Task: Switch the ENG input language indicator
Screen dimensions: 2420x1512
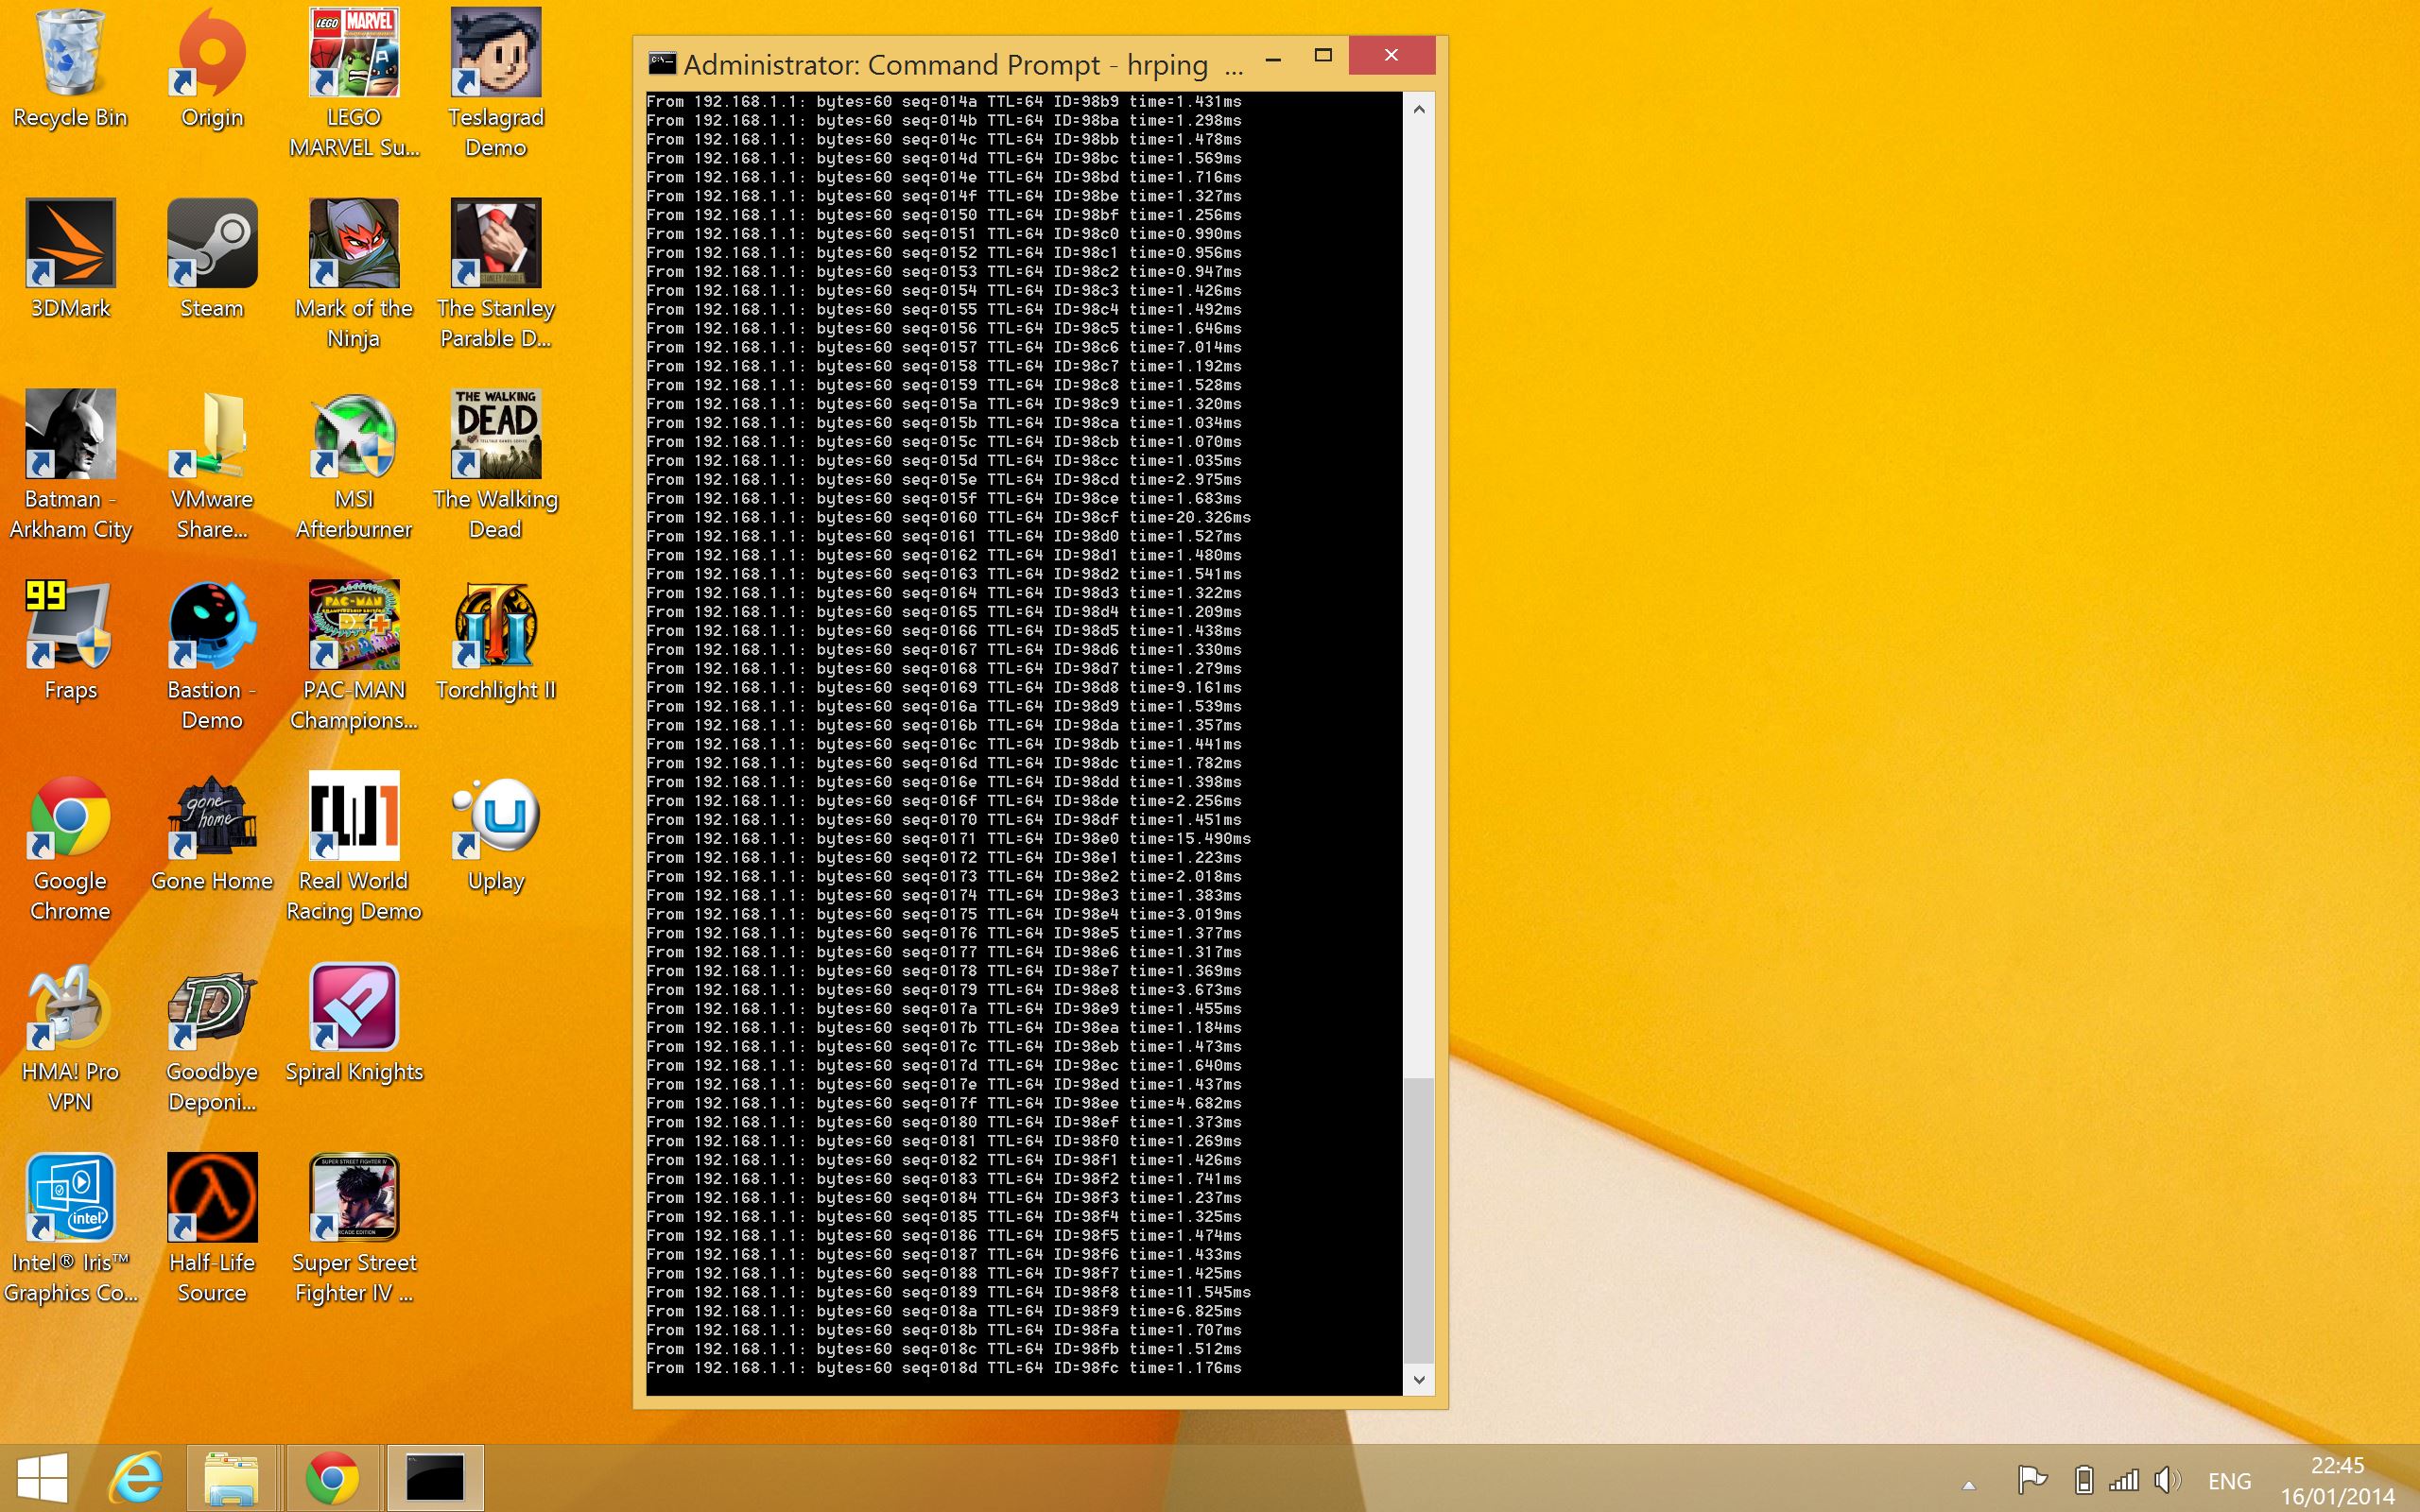Action: [2229, 1481]
